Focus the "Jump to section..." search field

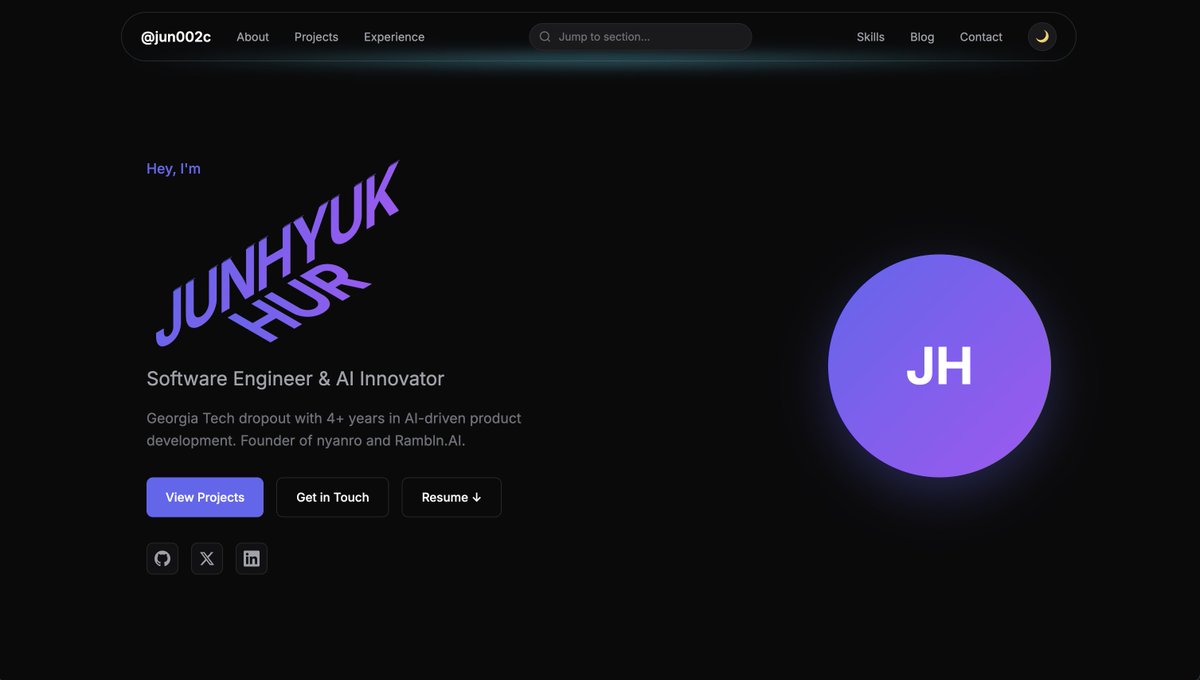tap(640, 37)
